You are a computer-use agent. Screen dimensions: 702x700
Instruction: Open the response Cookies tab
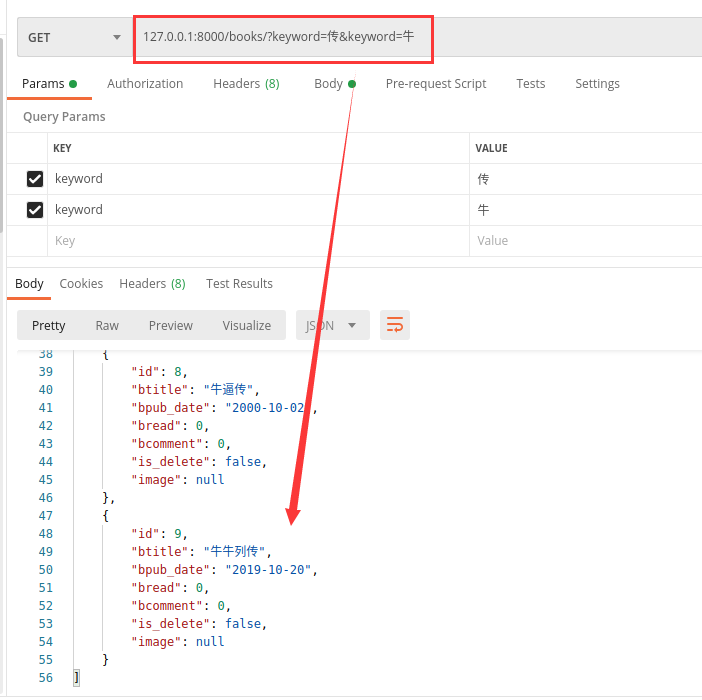(x=81, y=284)
